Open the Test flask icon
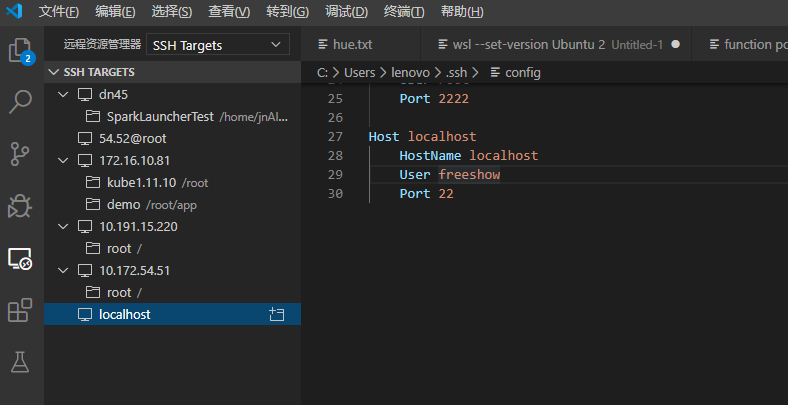This screenshot has height=405, width=788. pos(20,362)
